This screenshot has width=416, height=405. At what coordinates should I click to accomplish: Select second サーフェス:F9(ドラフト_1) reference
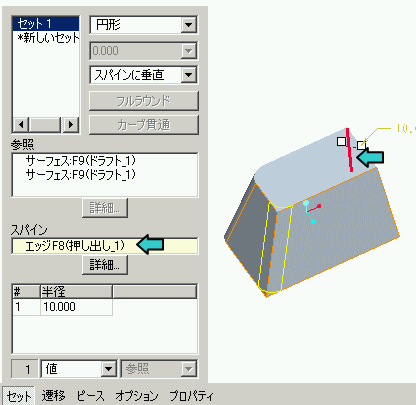[81, 174]
